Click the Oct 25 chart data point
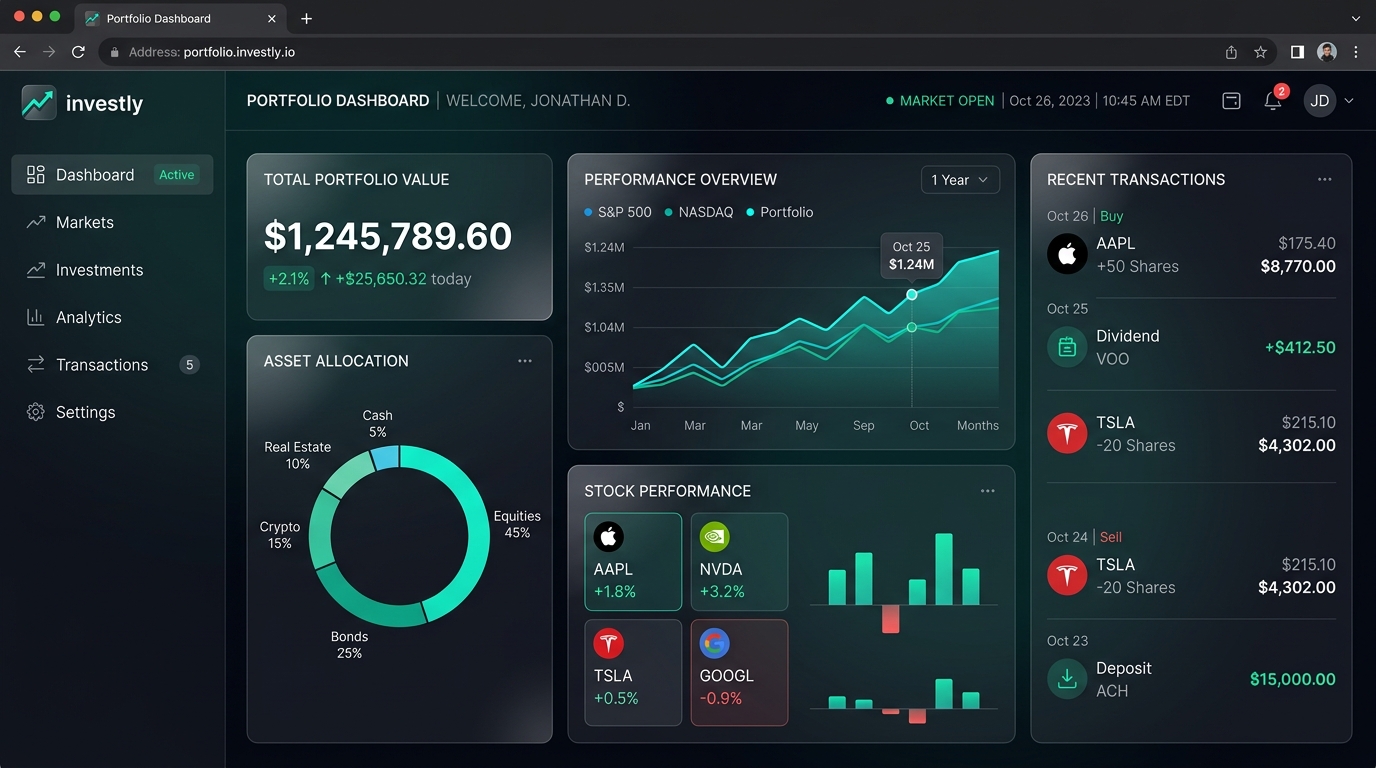The image size is (1376, 768). pyautogui.click(x=912, y=295)
